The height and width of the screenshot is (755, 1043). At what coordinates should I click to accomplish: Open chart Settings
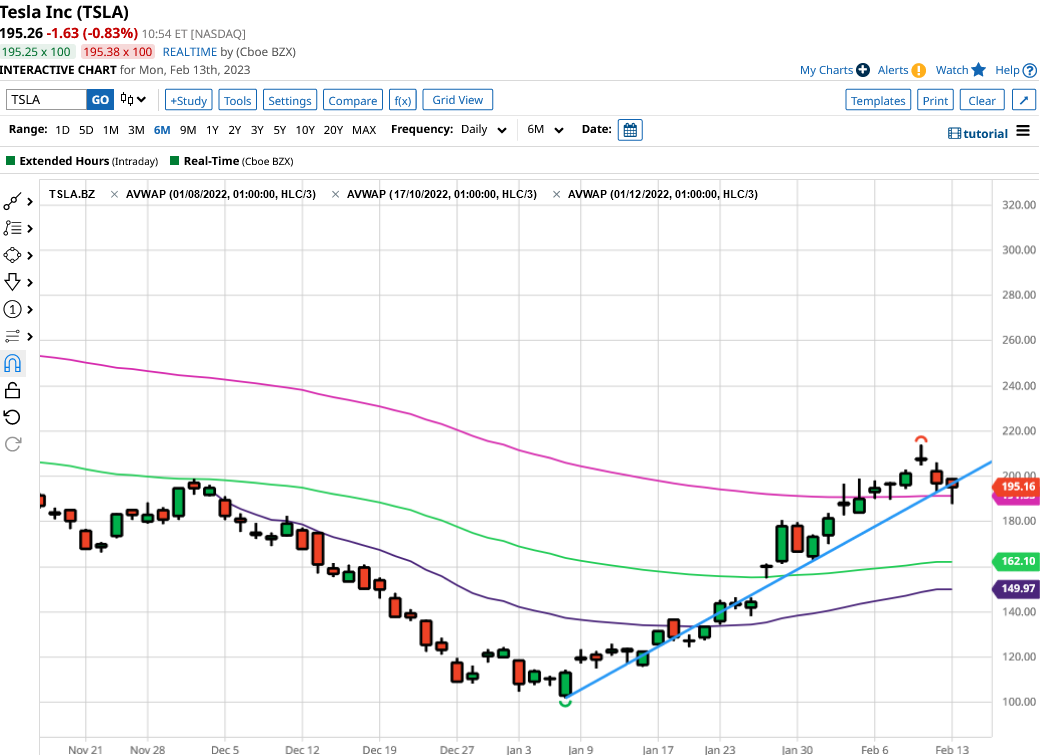click(289, 100)
